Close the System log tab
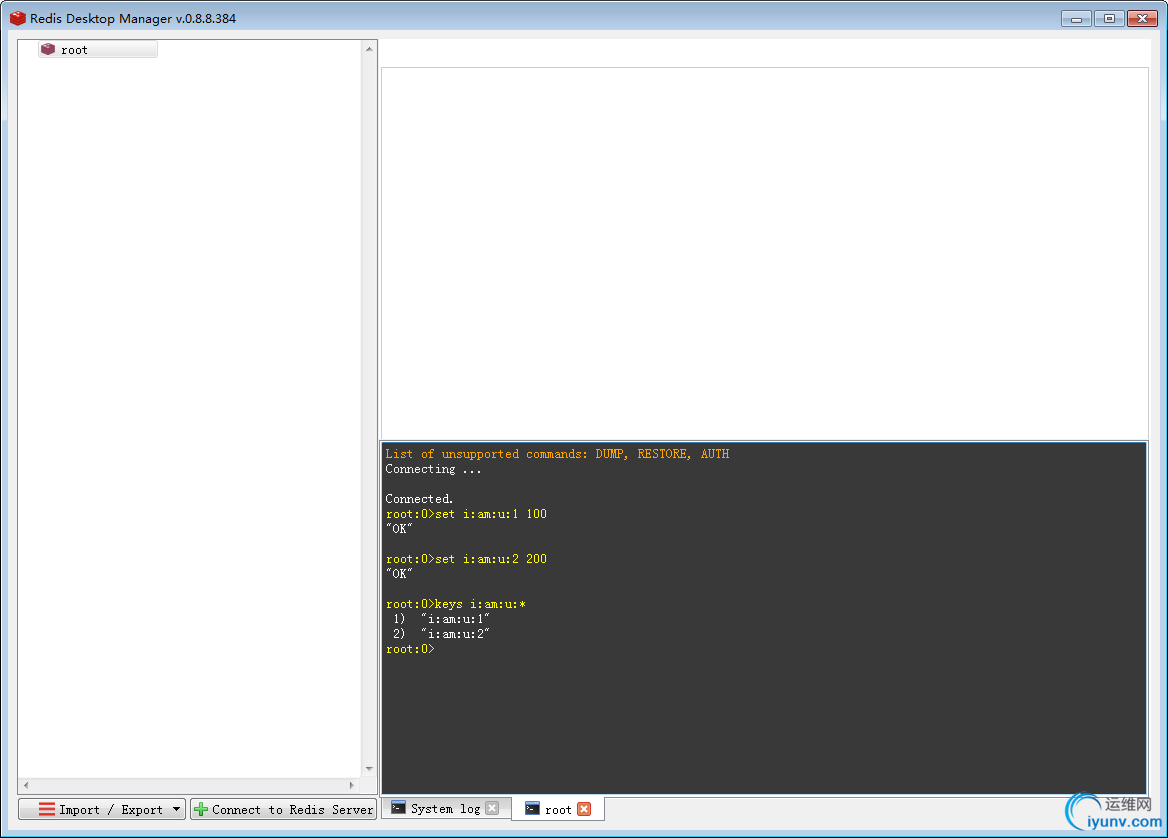This screenshot has height=838, width=1168. click(492, 808)
